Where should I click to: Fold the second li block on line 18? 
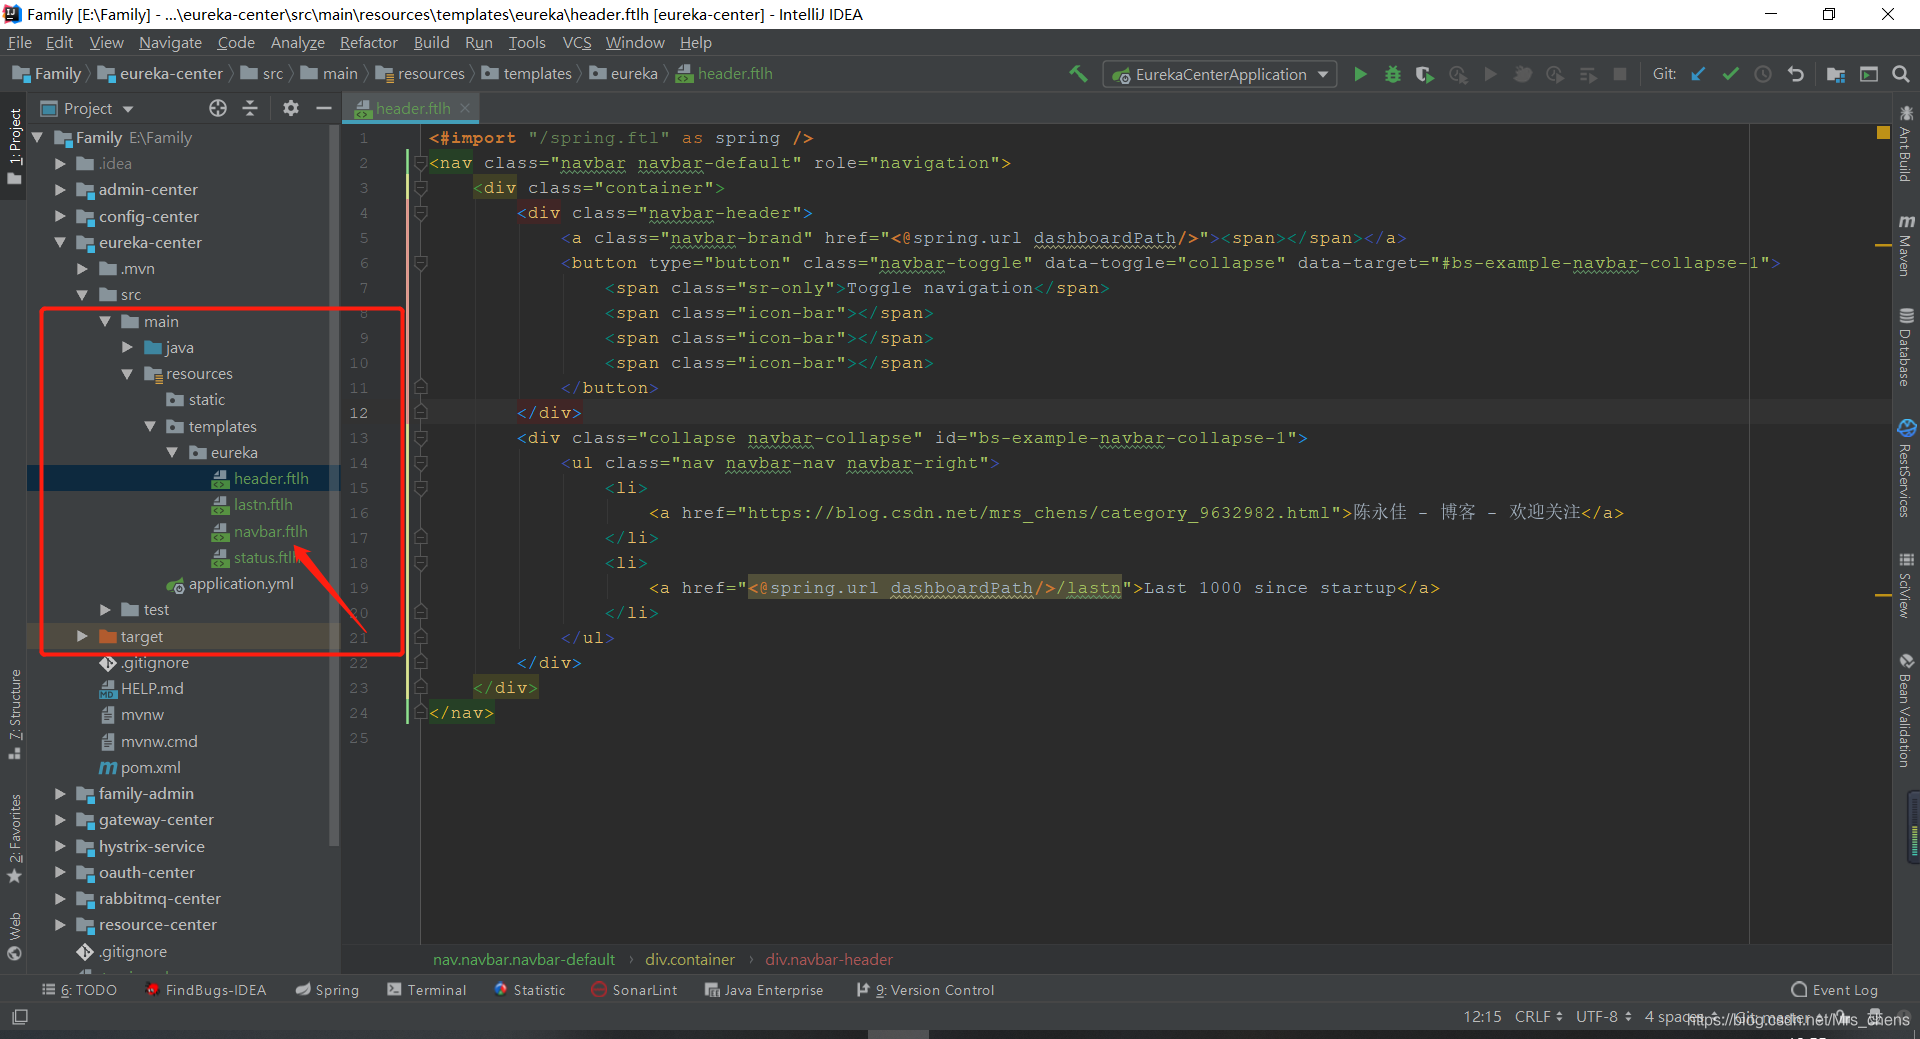click(x=421, y=563)
